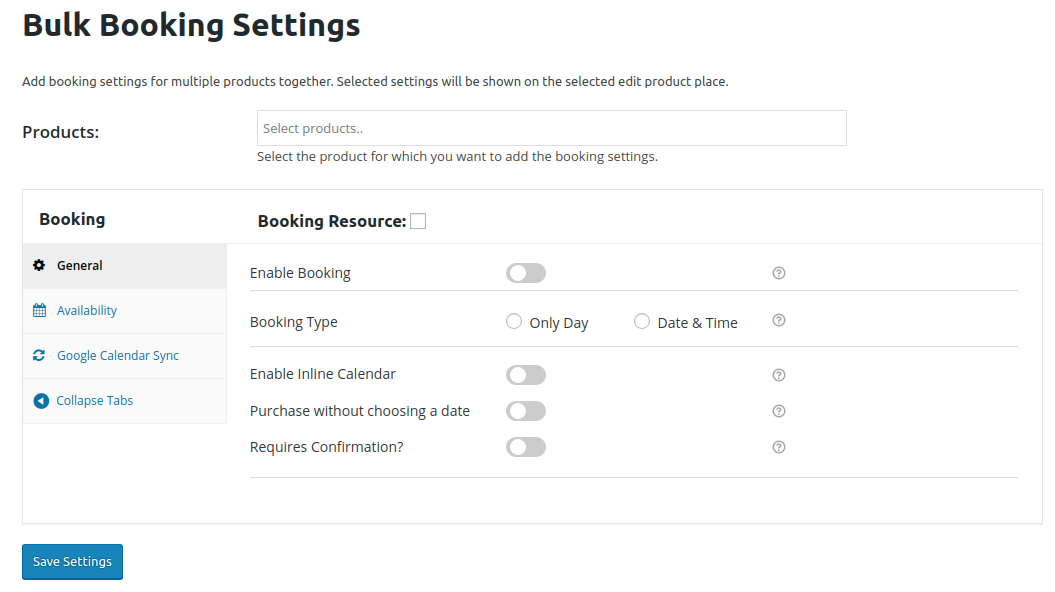Toggle Purchase without choosing a date switch

(526, 411)
